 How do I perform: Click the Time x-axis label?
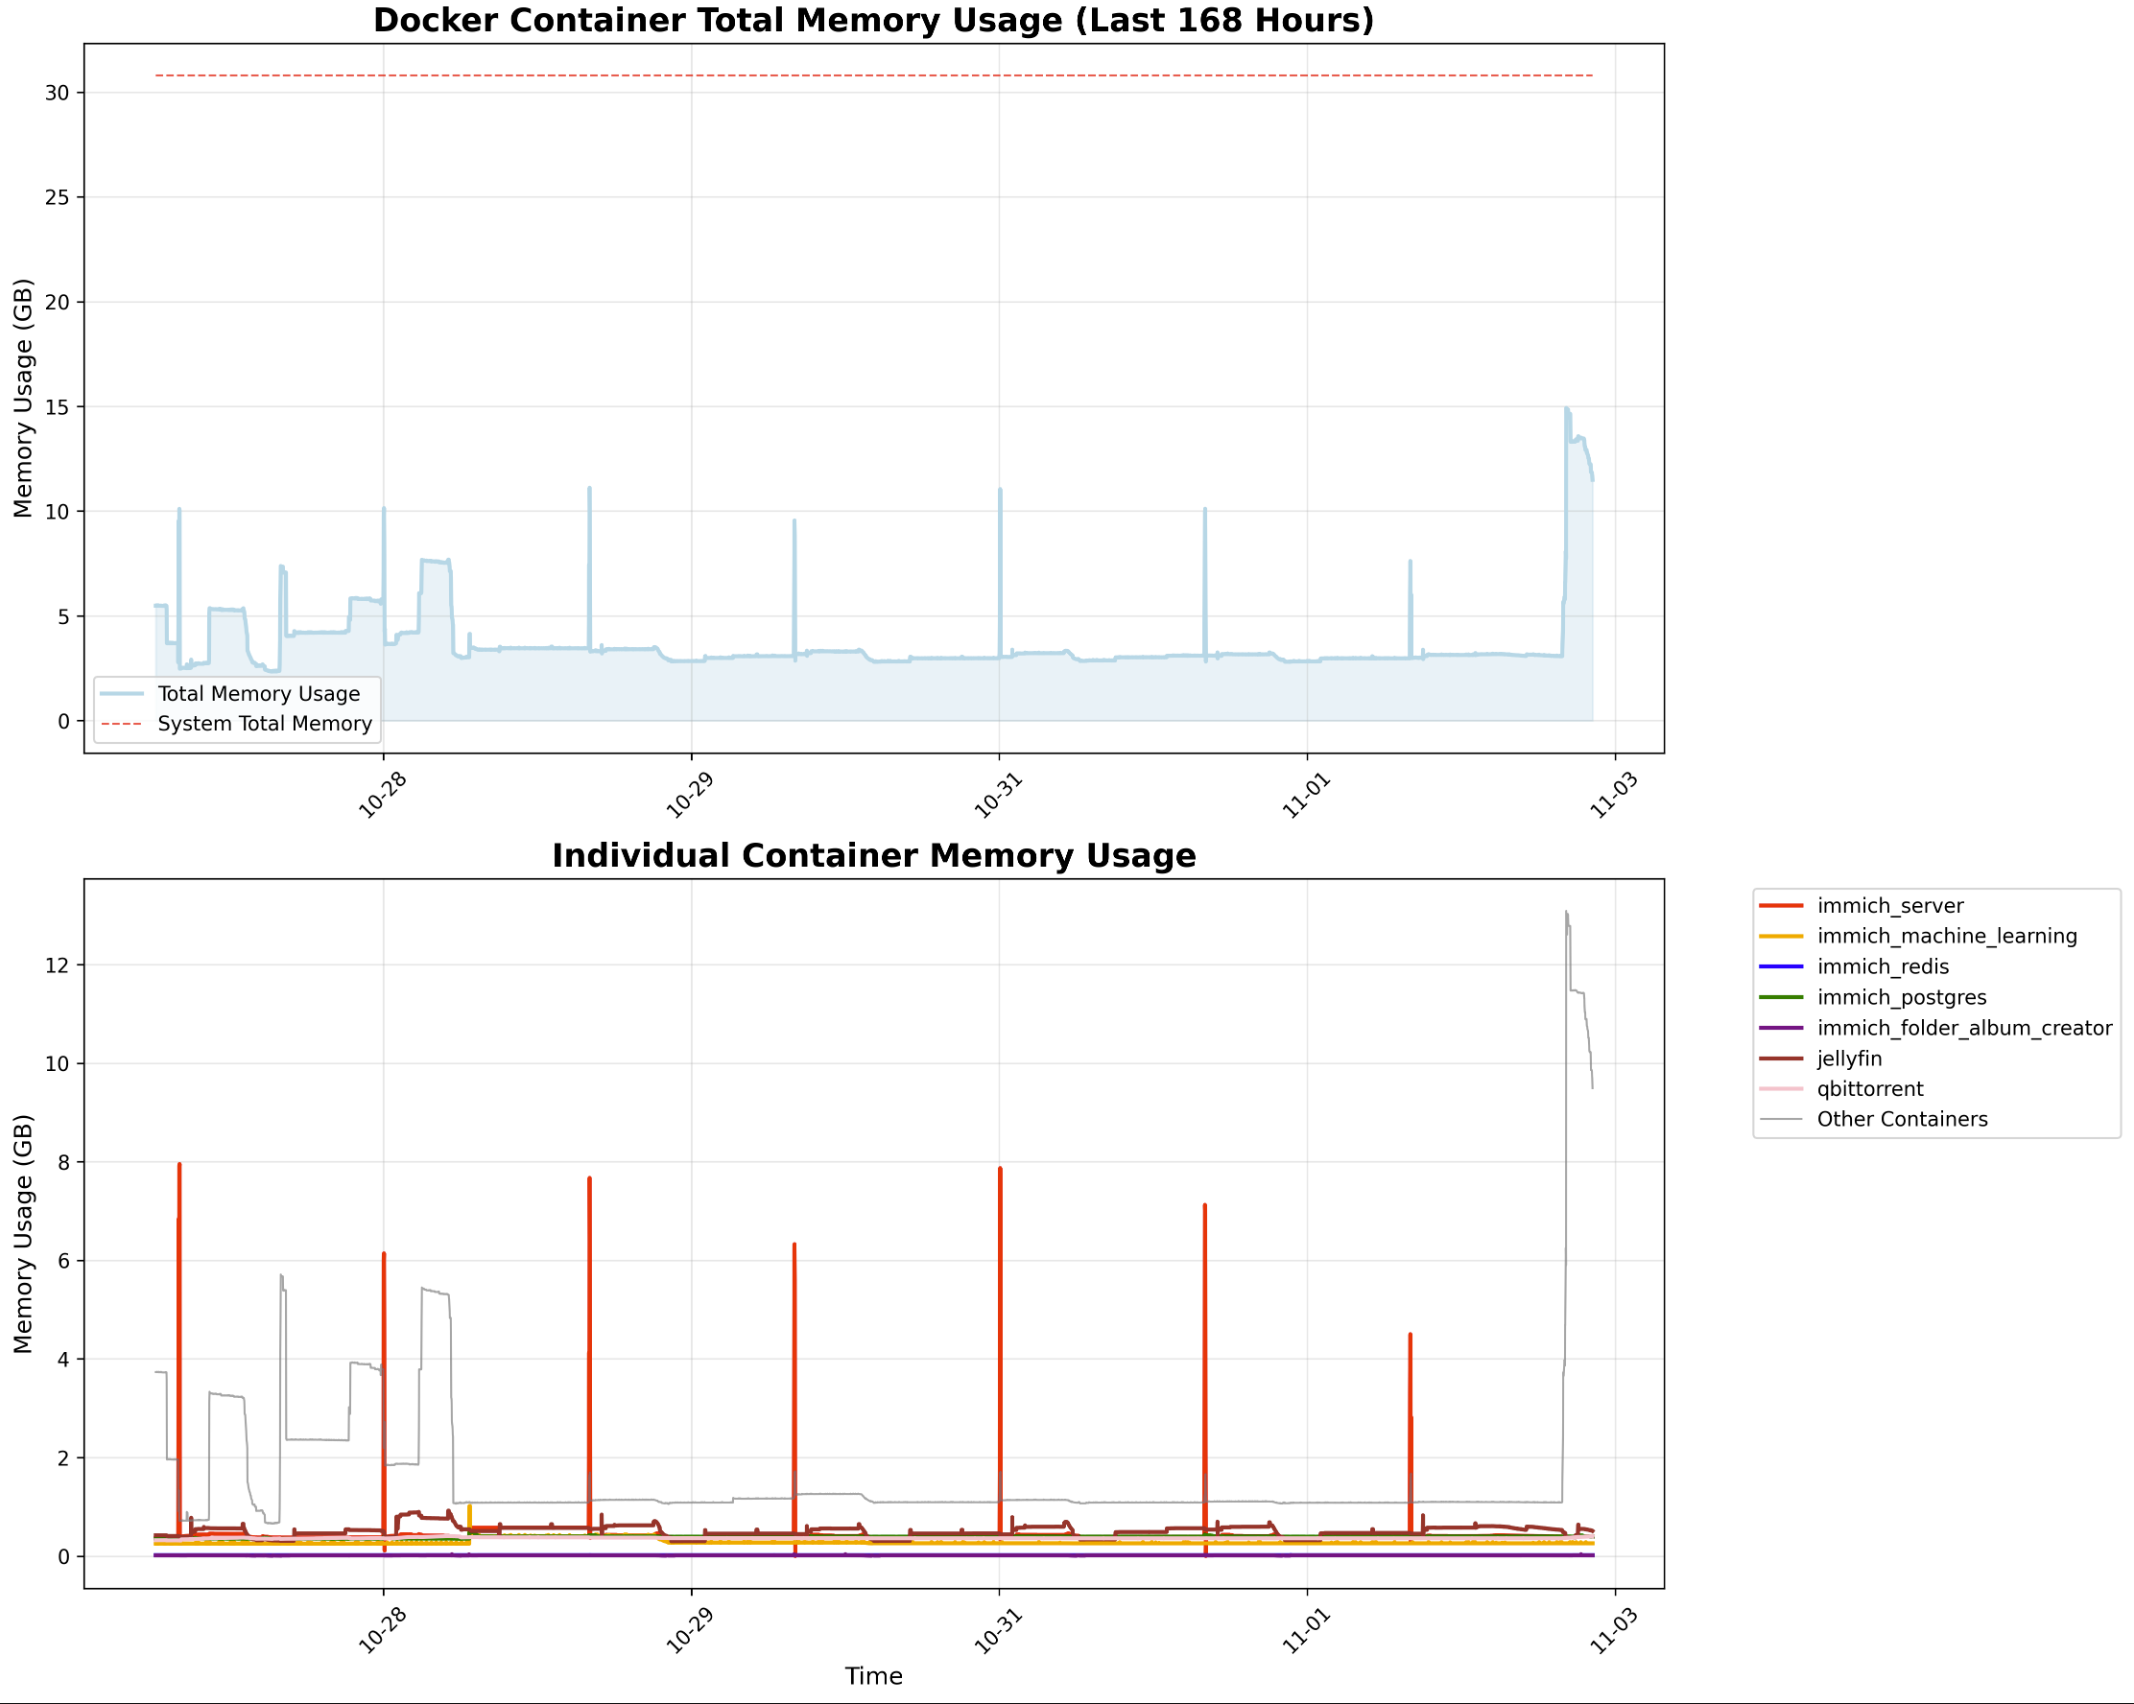click(873, 1676)
